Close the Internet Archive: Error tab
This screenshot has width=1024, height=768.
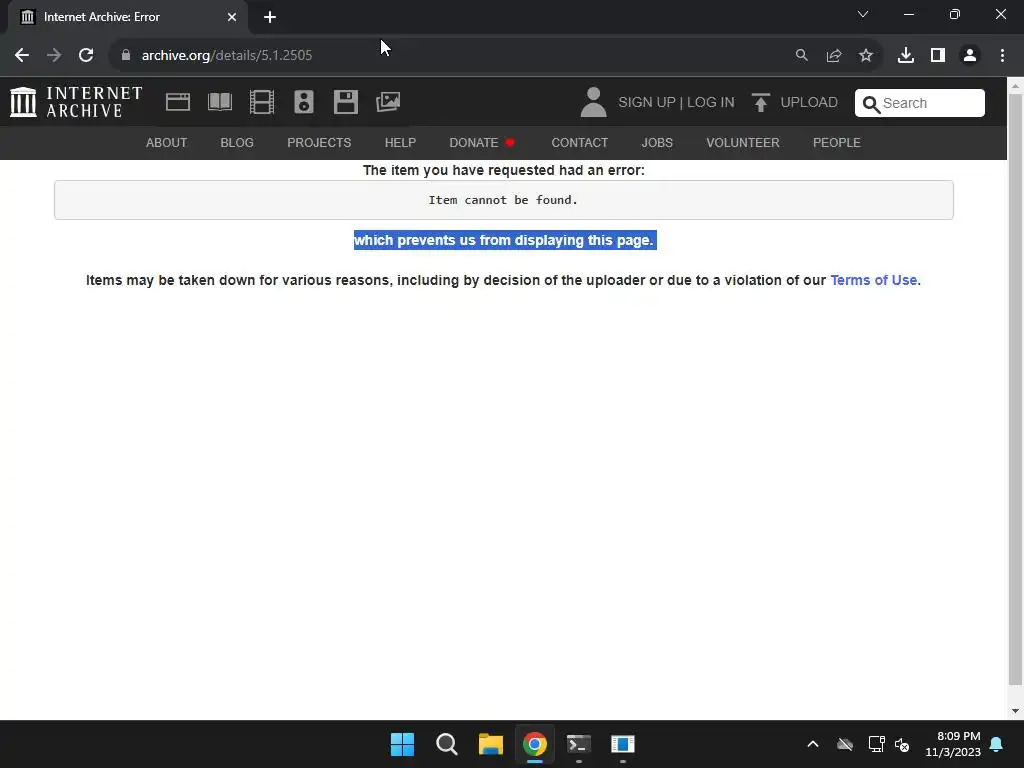pyautogui.click(x=232, y=17)
